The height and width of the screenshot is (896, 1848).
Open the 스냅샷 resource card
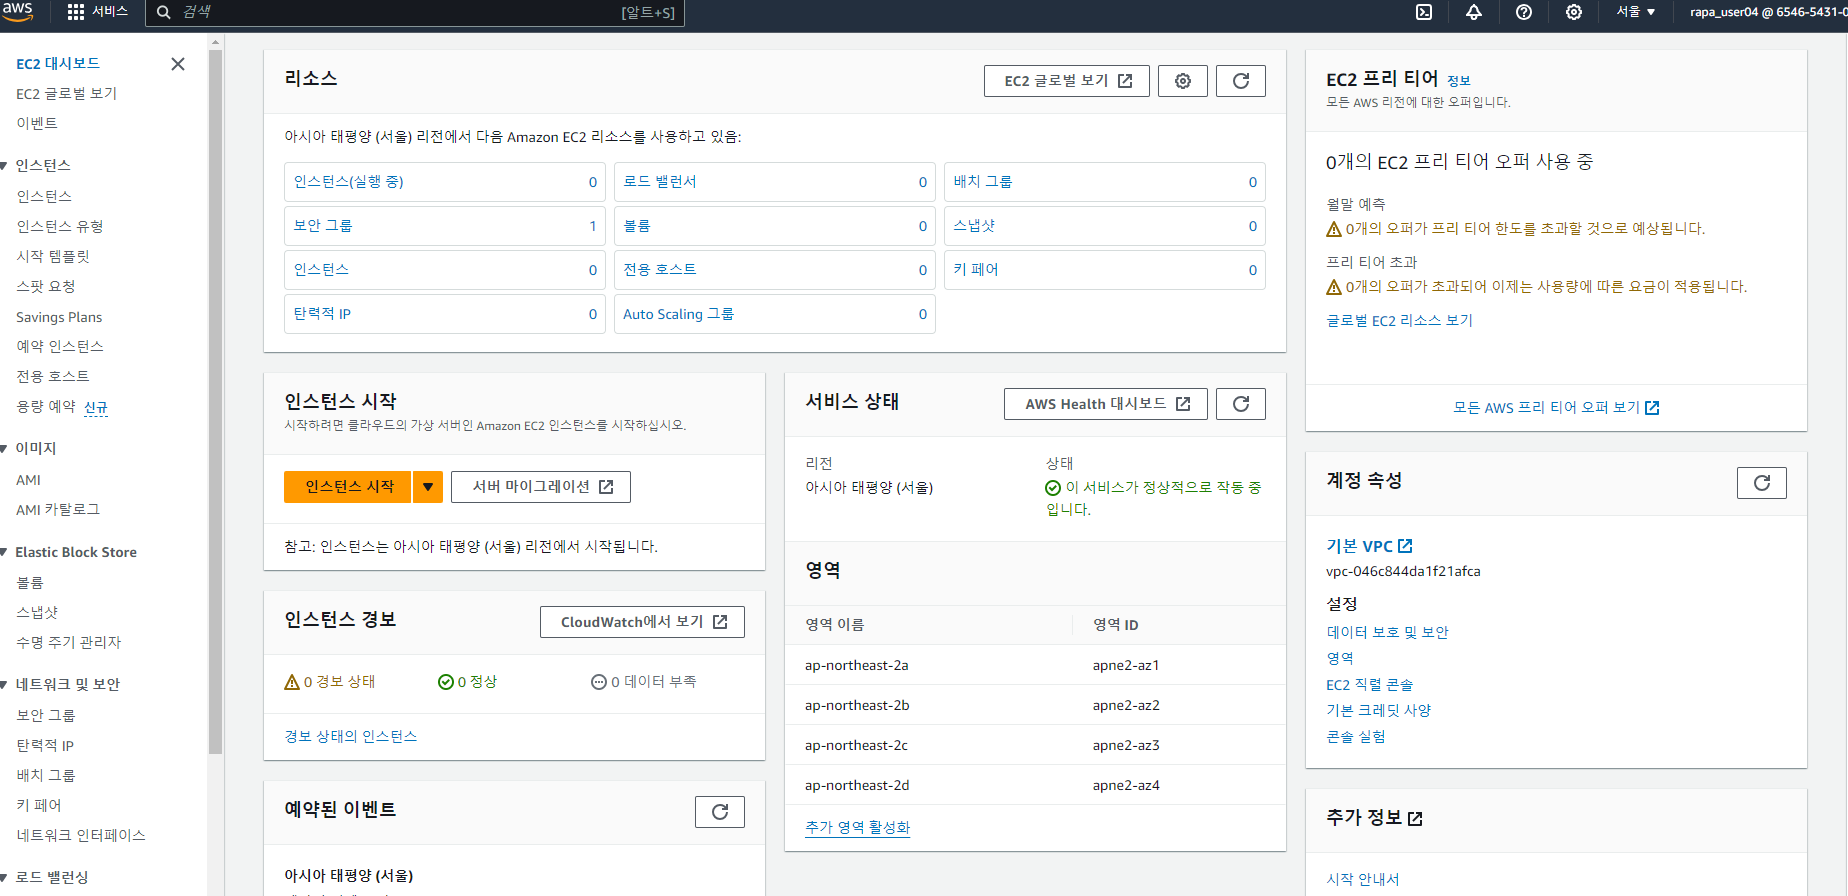(1105, 226)
